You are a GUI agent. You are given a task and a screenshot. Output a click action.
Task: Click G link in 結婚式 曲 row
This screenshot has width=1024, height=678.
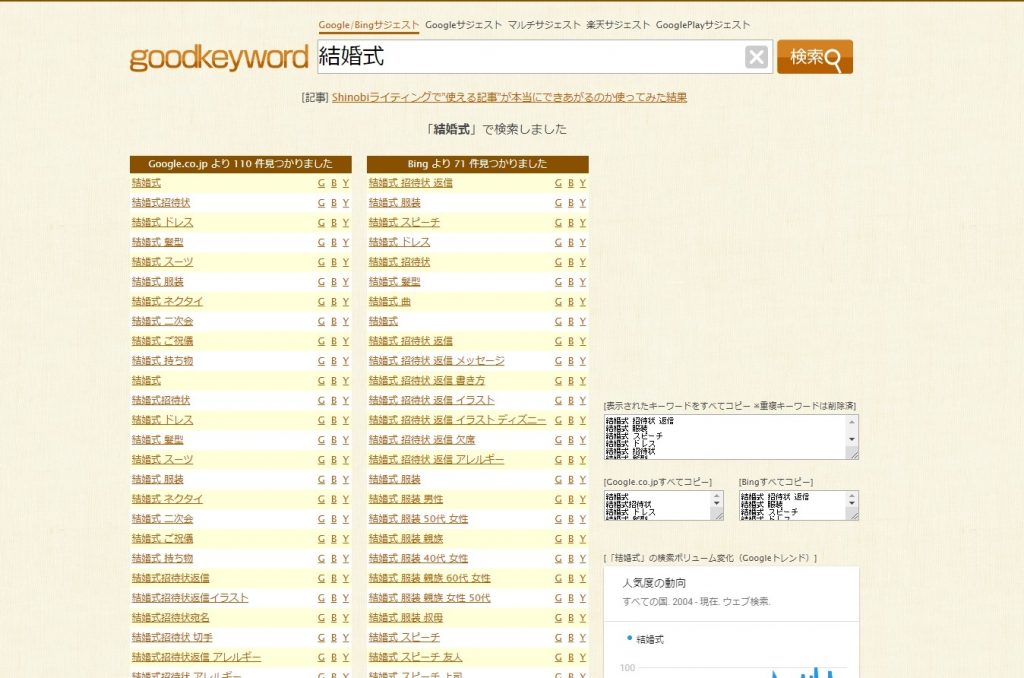[558, 302]
